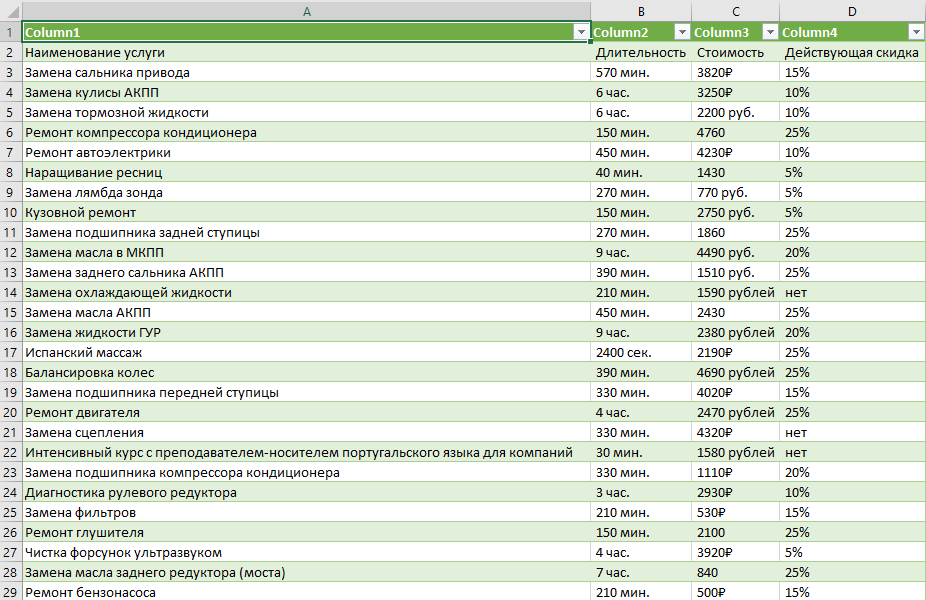Select cell 'Замена сальника привода'
This screenshot has width=926, height=600.
click(x=307, y=73)
